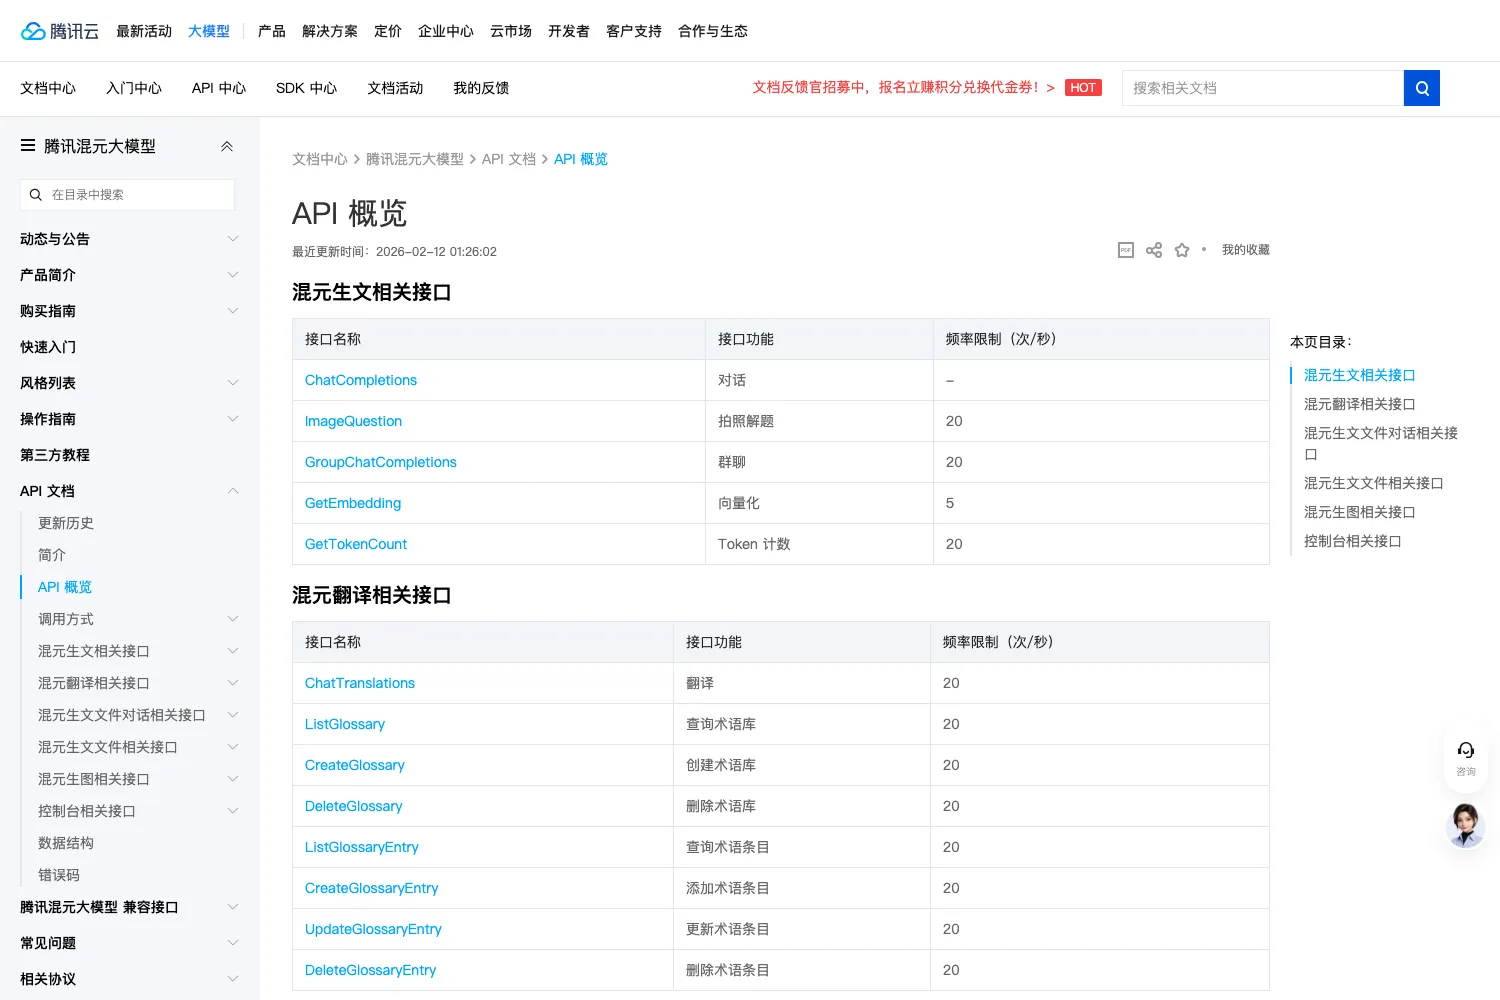Click the blue search magnifier button
Screen dimensions: 1500x1000
coord(1422,88)
